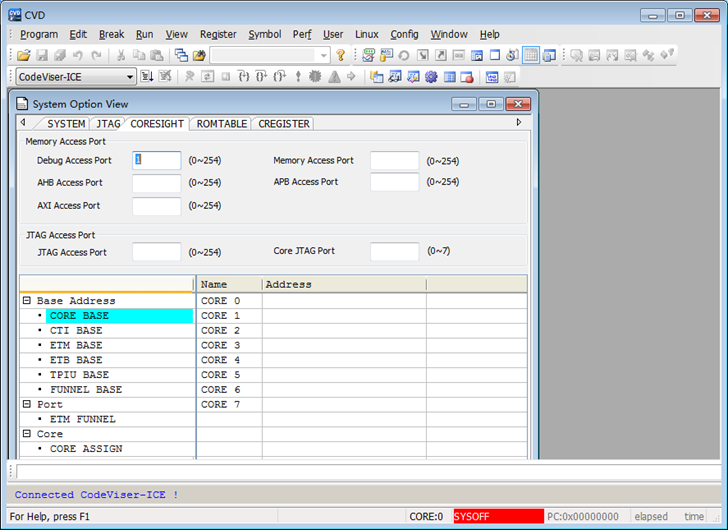Screen dimensions: 728x530
Task: Click the blue gear settings toolbar icon
Action: pos(431,77)
